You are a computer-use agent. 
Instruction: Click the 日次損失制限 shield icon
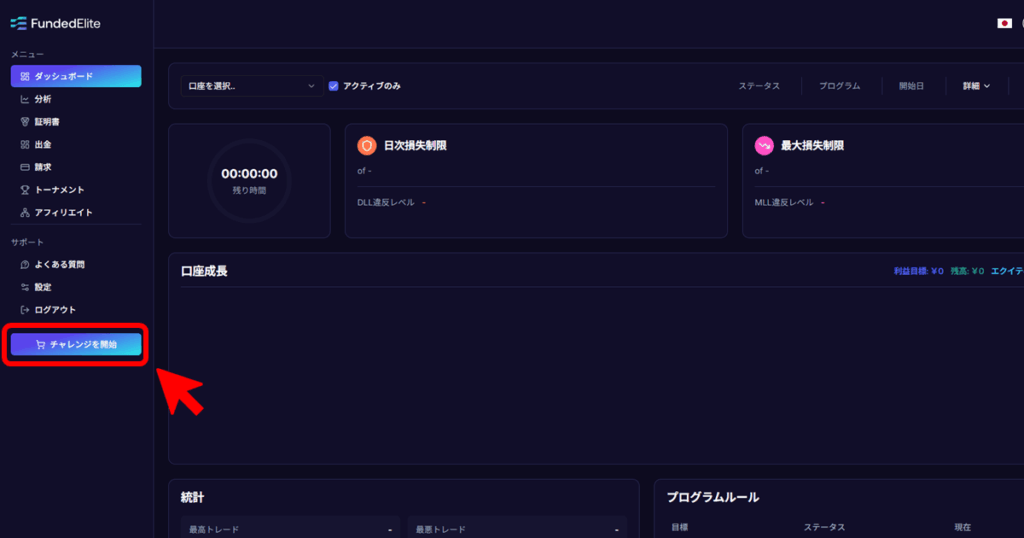click(366, 146)
